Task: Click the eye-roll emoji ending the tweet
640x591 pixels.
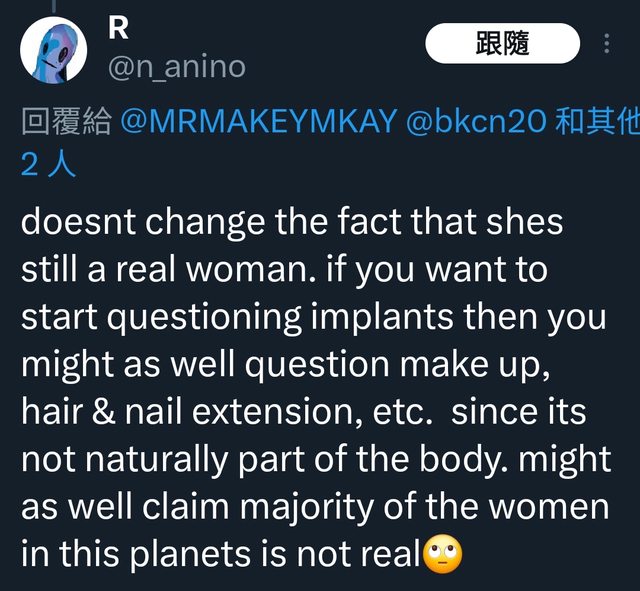Action: [x=439, y=555]
